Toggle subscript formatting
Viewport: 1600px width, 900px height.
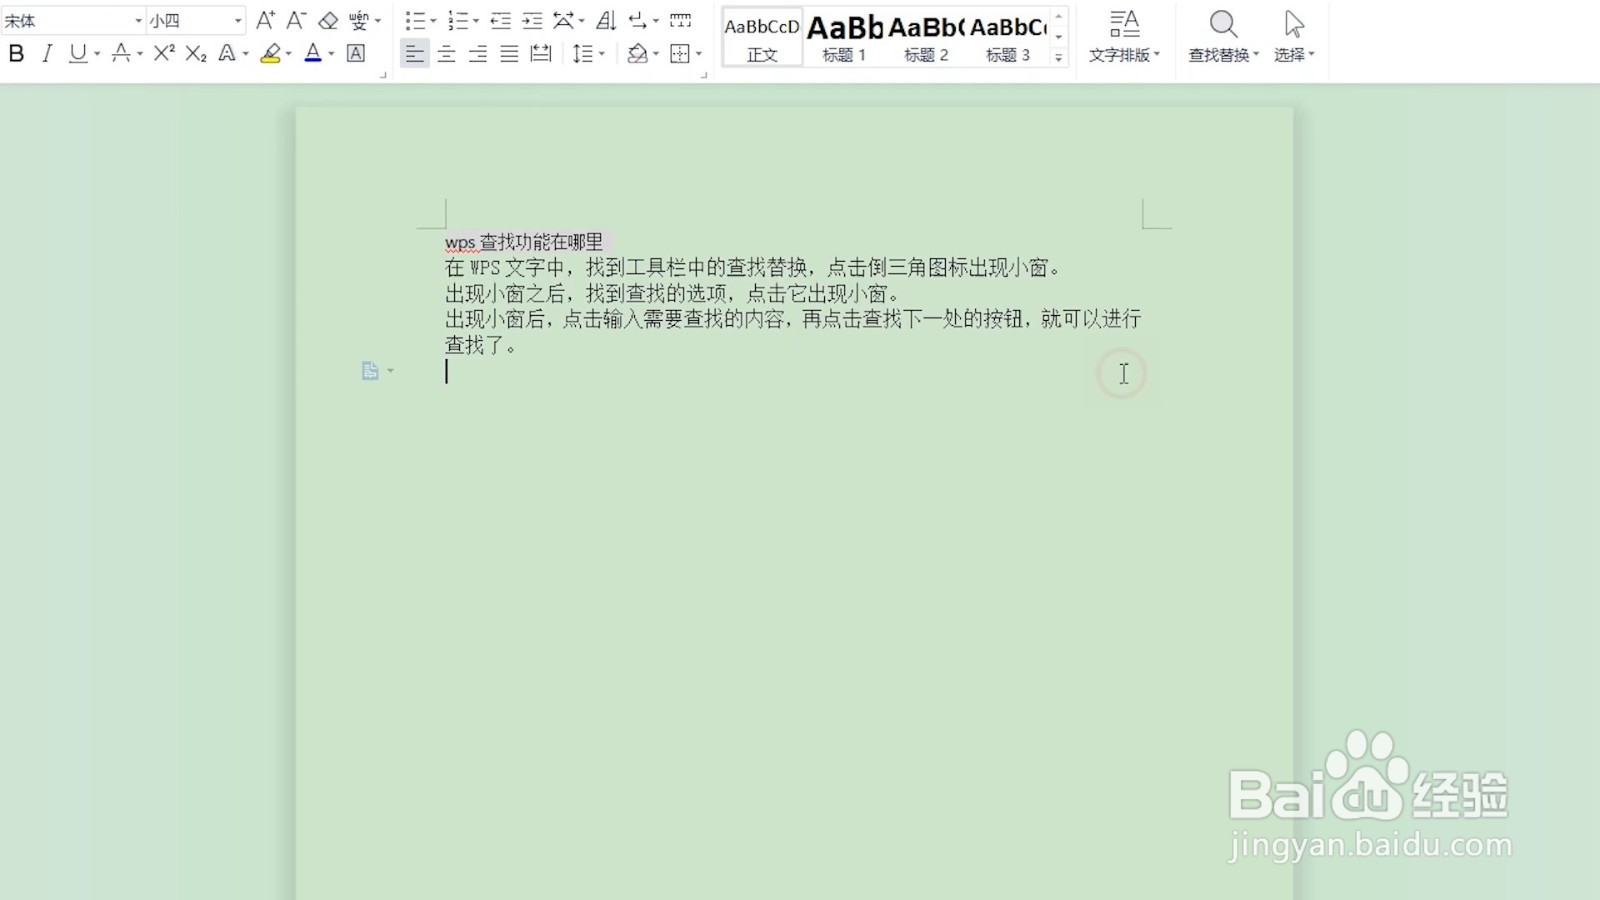coord(196,53)
